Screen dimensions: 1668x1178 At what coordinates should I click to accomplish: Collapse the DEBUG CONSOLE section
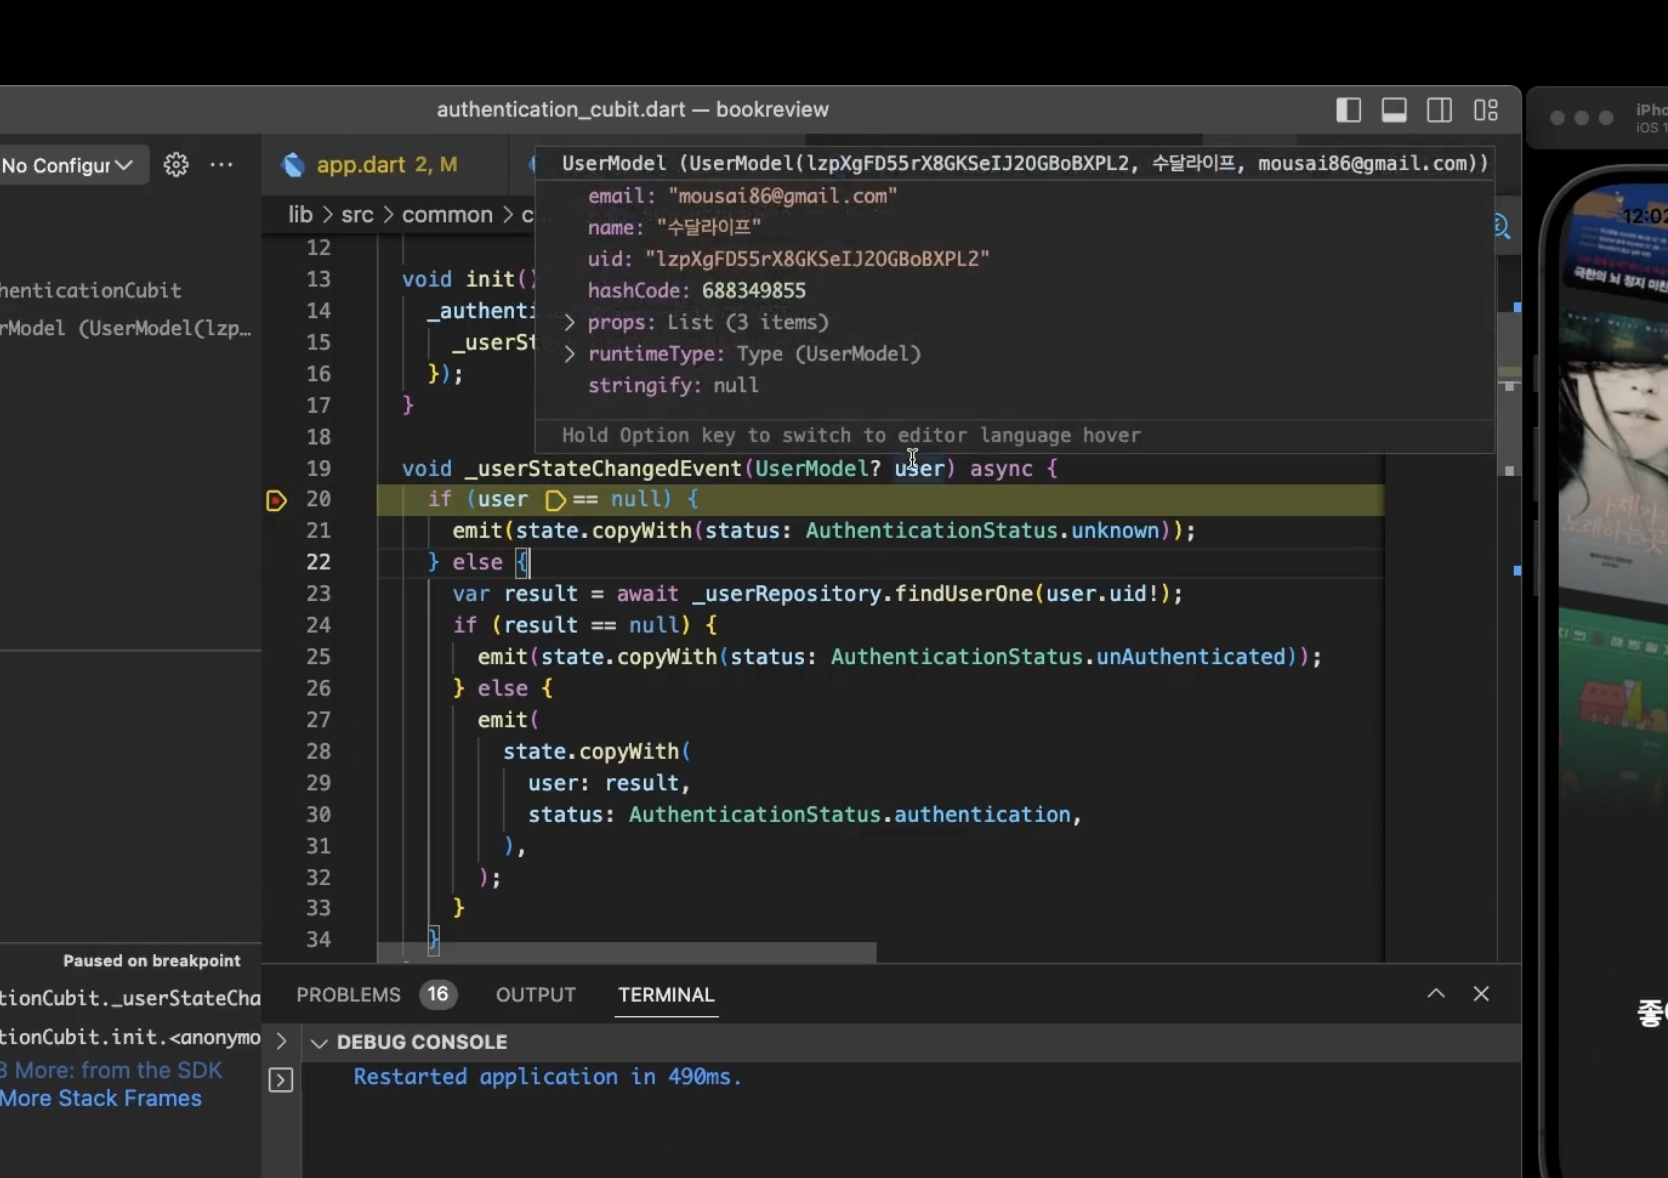point(319,1043)
